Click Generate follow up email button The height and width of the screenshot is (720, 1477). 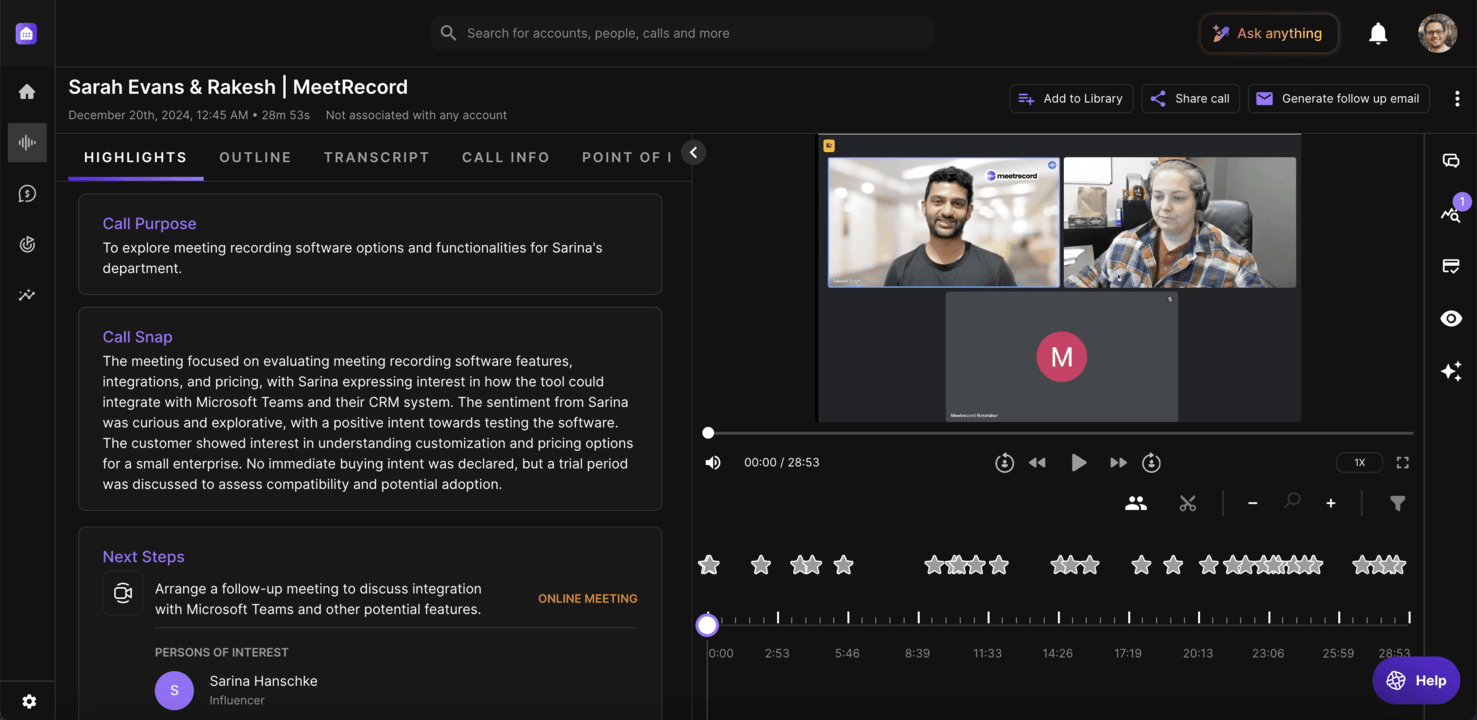1338,99
